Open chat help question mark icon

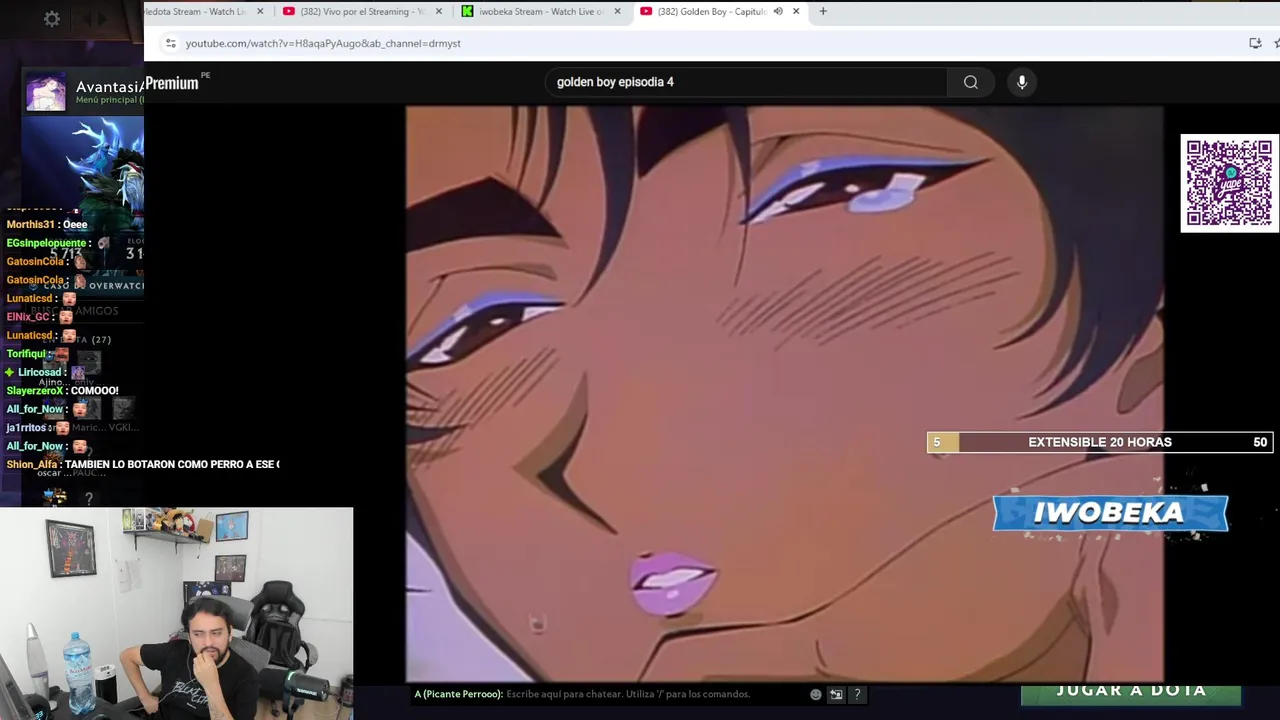[x=857, y=694]
